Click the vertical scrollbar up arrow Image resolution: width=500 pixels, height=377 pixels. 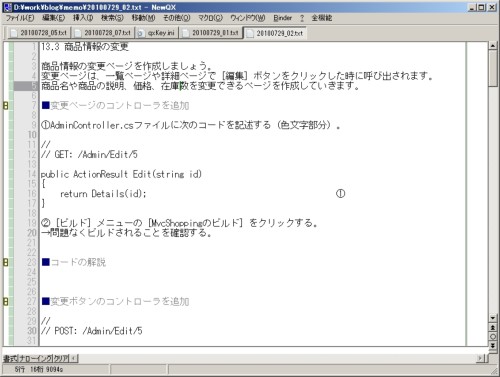coord(493,46)
